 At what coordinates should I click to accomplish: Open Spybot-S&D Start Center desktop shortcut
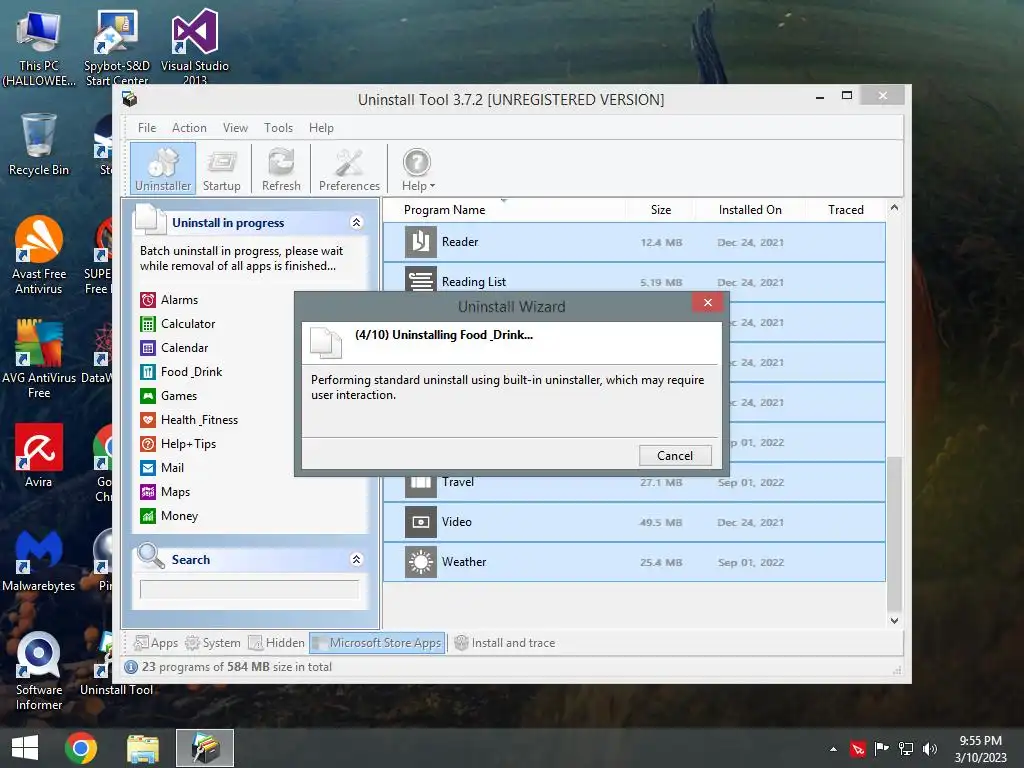(117, 47)
